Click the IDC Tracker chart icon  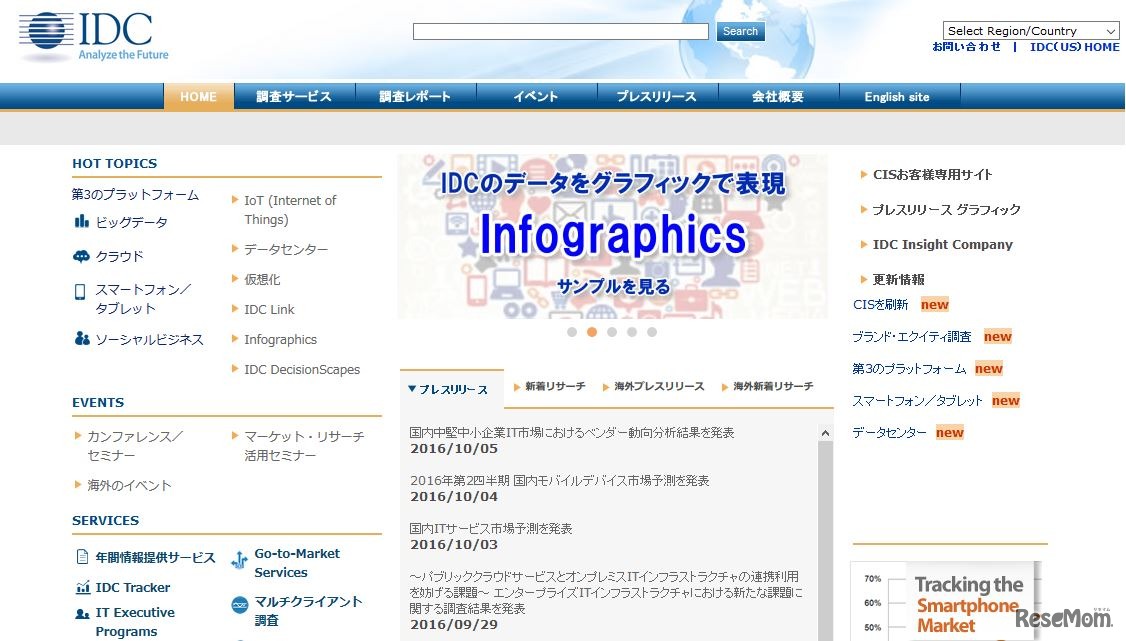click(81, 587)
